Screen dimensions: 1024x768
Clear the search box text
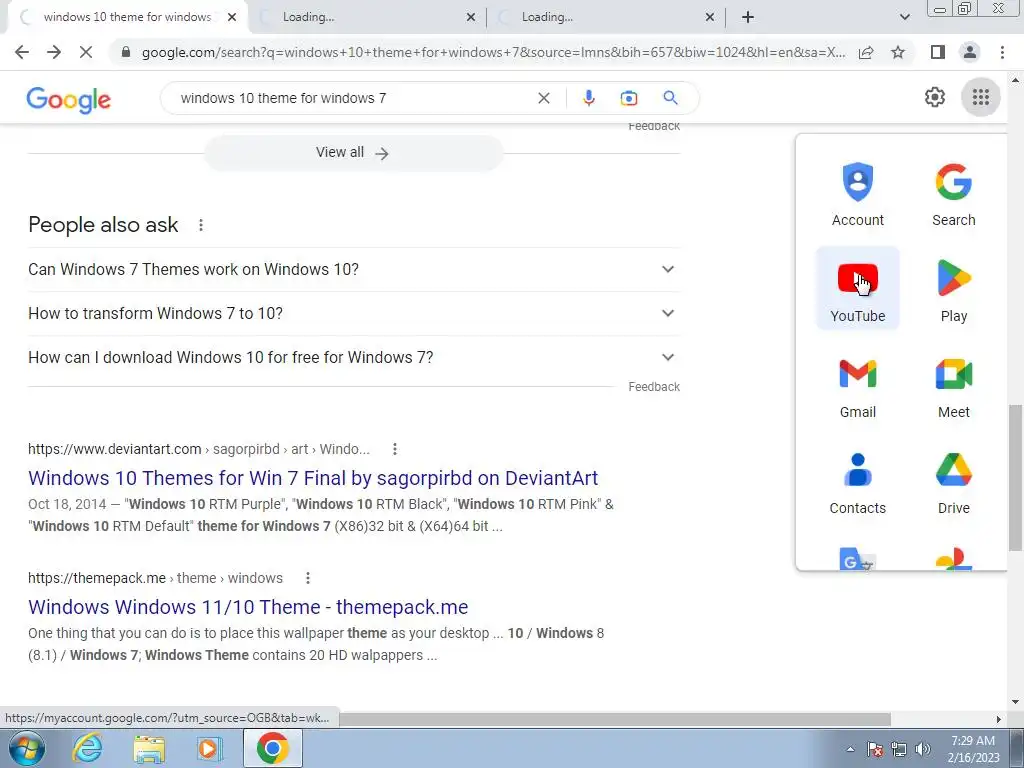click(543, 98)
